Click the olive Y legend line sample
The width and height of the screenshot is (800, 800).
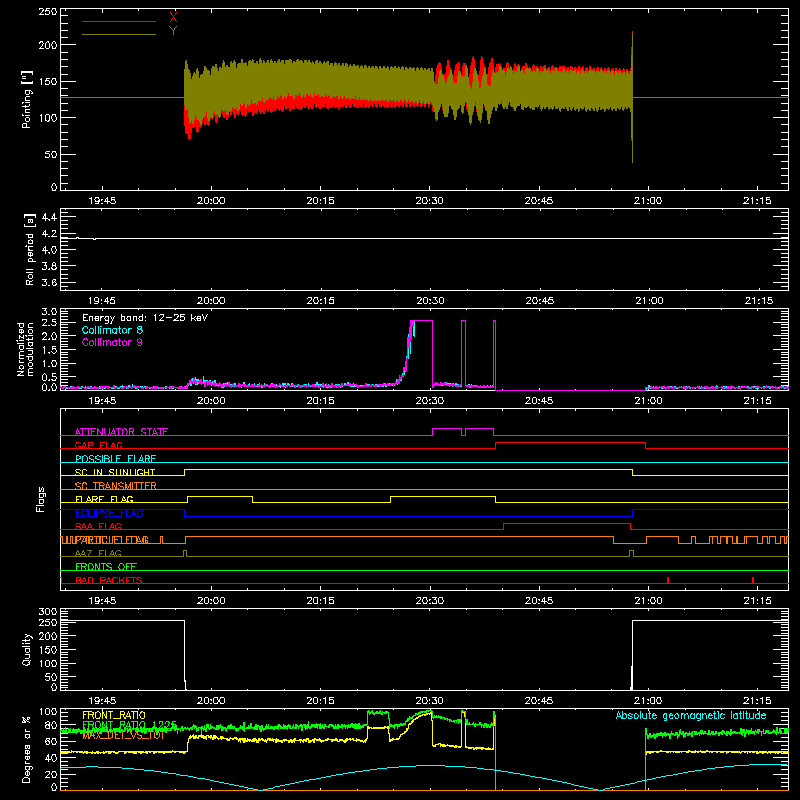[x=119, y=34]
